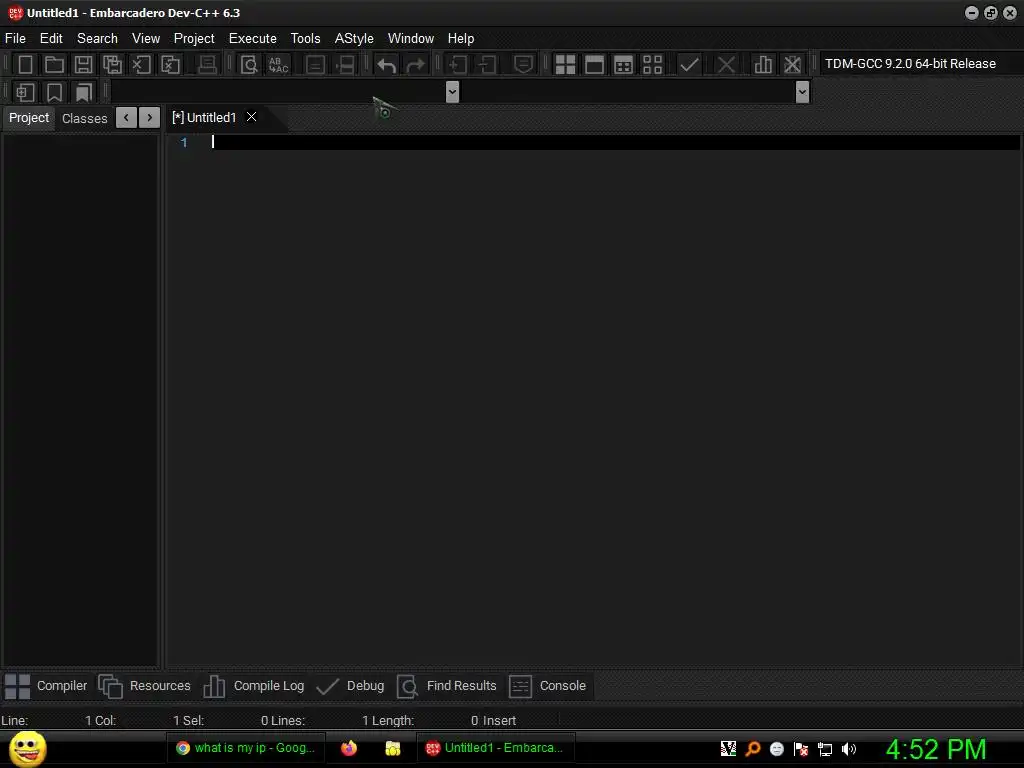Open the Project menu
This screenshot has height=768, width=1024.
pyautogui.click(x=194, y=39)
